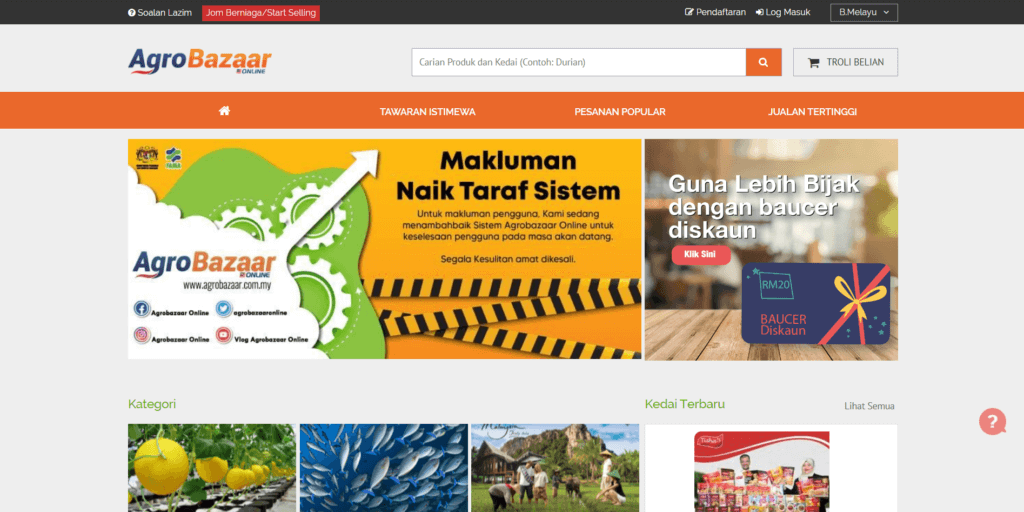Click Jom Berniaga/Start Selling button
1024x512 pixels.
[x=261, y=12]
